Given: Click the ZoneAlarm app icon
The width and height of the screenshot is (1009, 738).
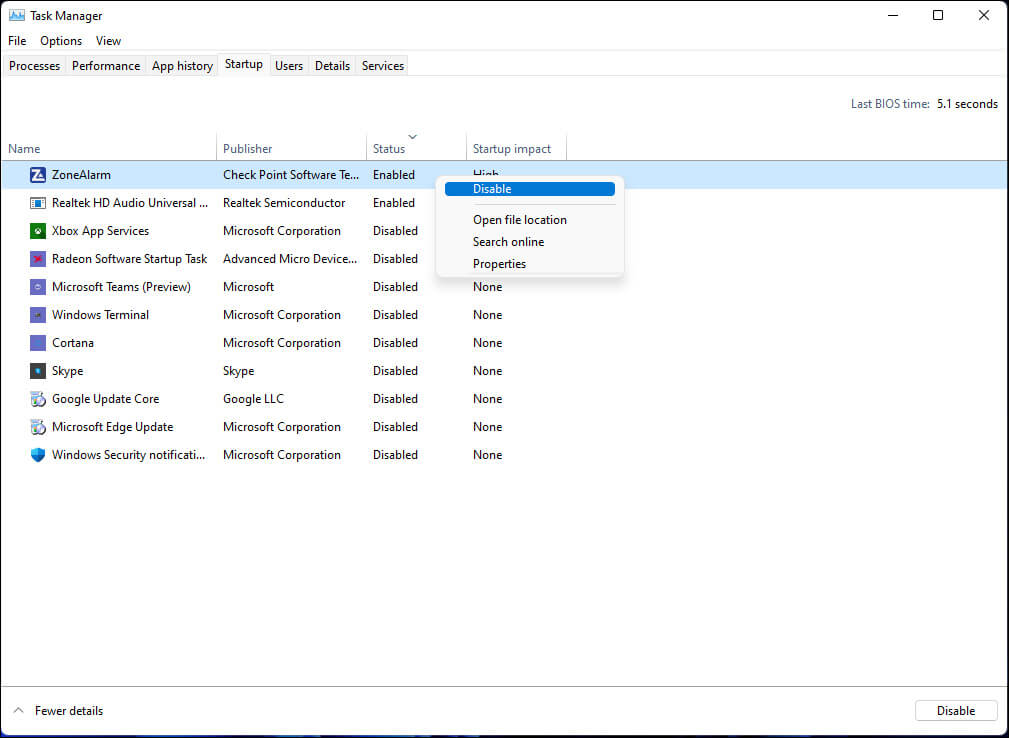Looking at the screenshot, I should click(38, 175).
